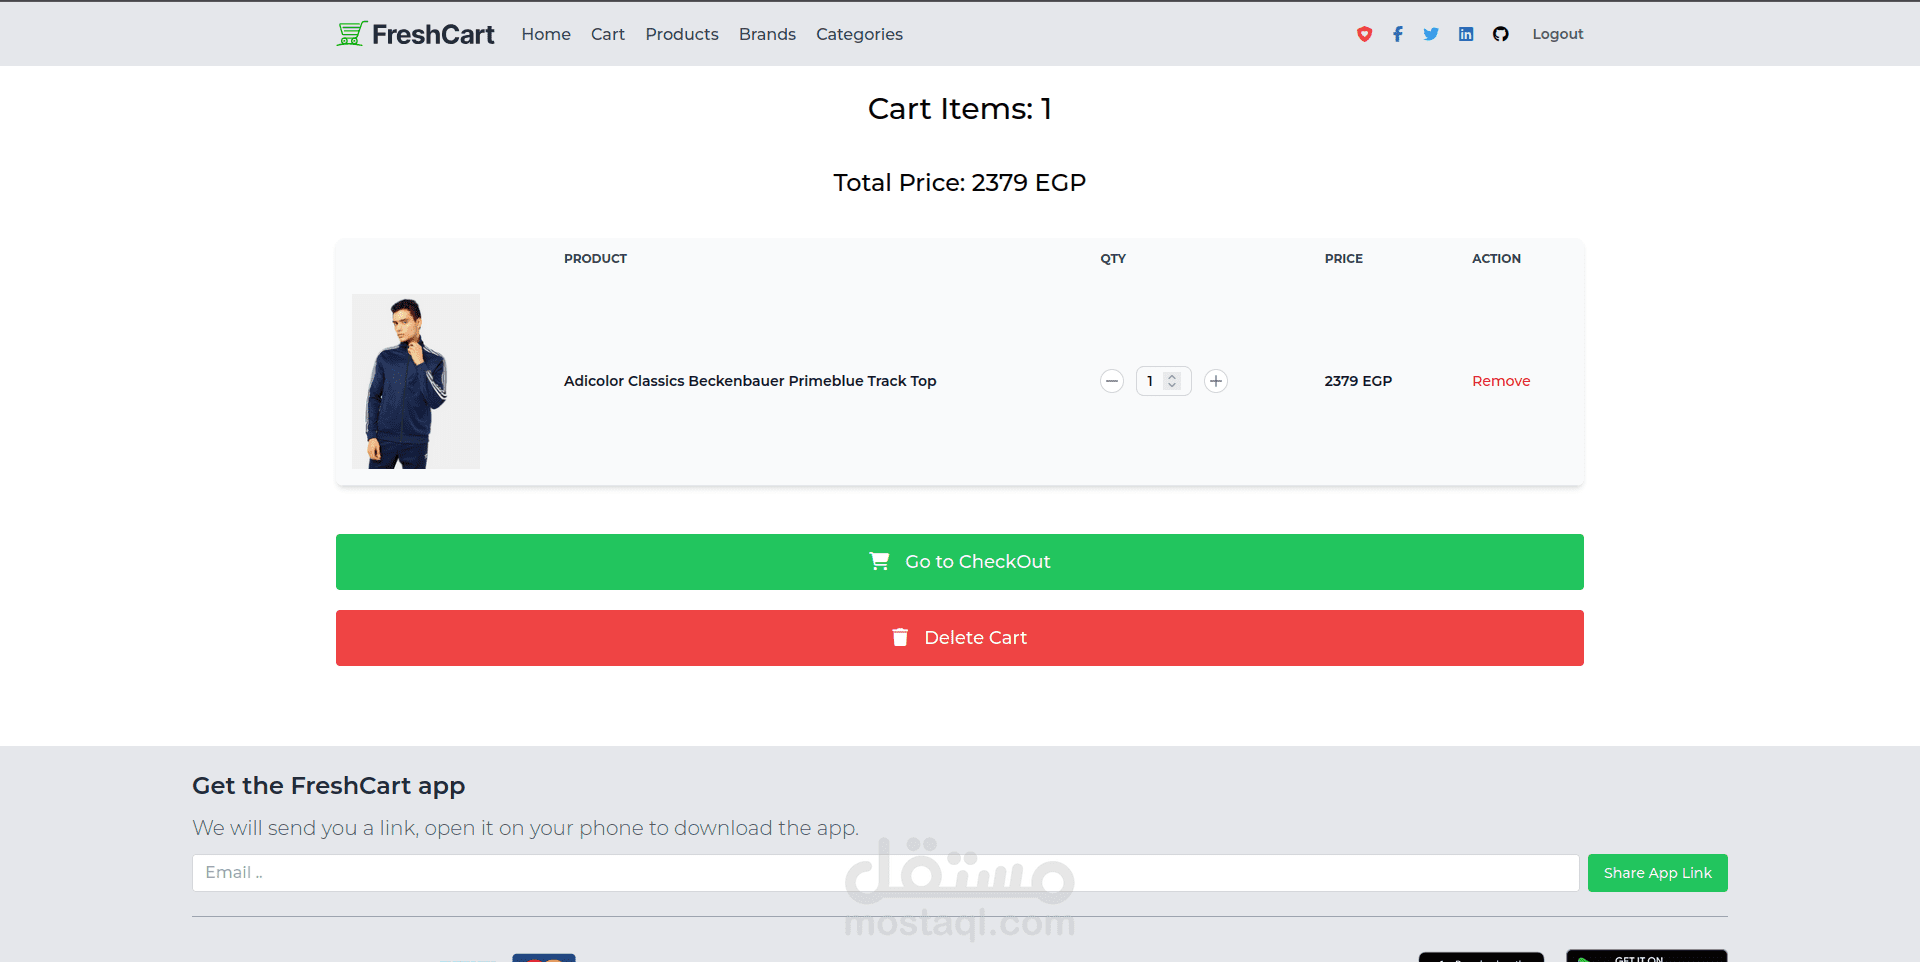Click Adicolor Classics Beckenbauer Primeblue Track Top

click(x=750, y=381)
